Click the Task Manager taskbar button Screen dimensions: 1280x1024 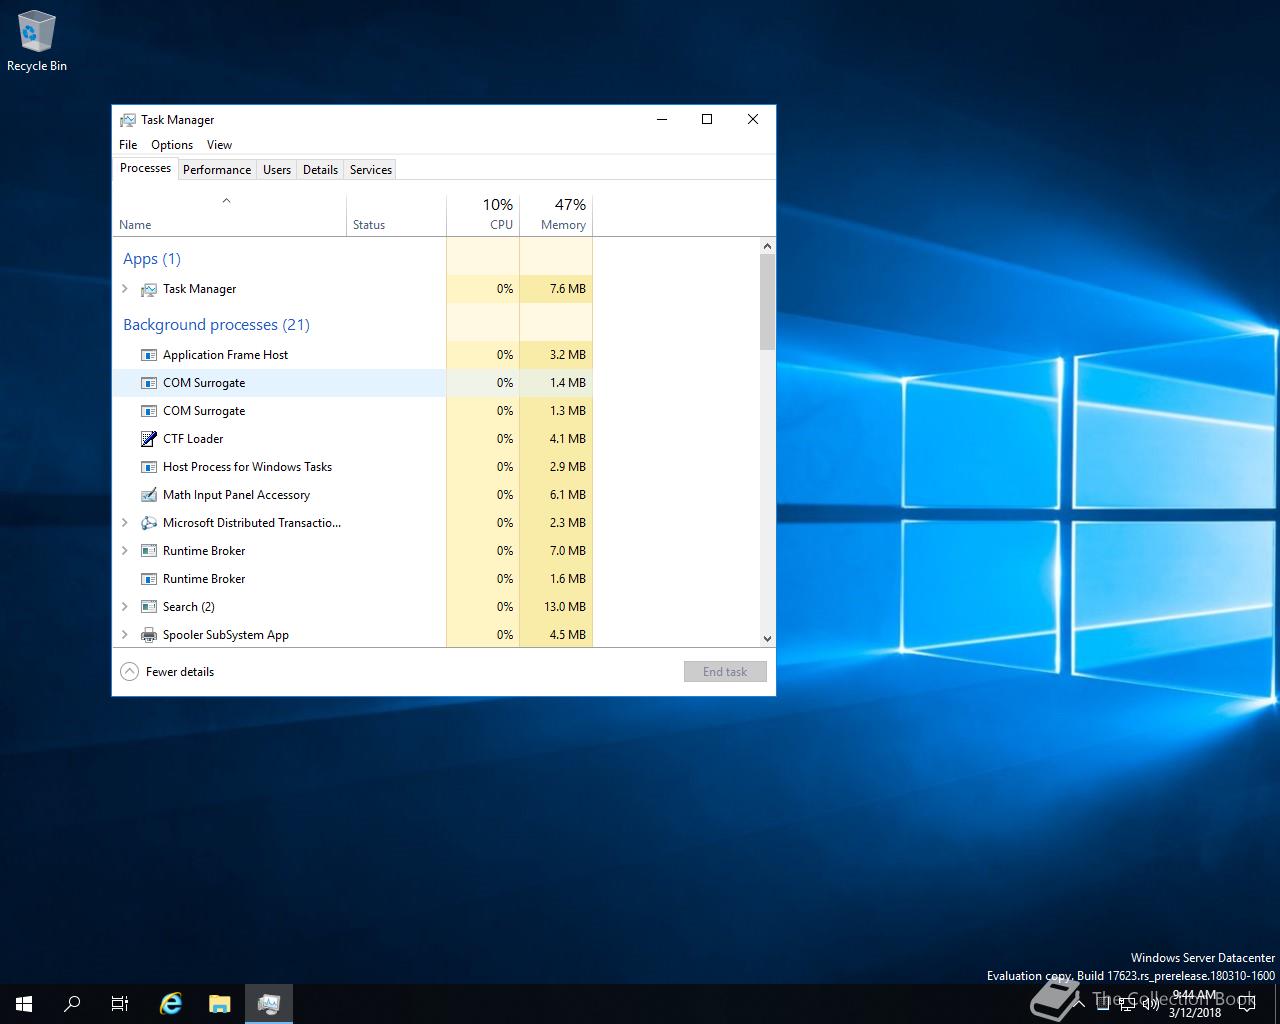[x=269, y=1004]
